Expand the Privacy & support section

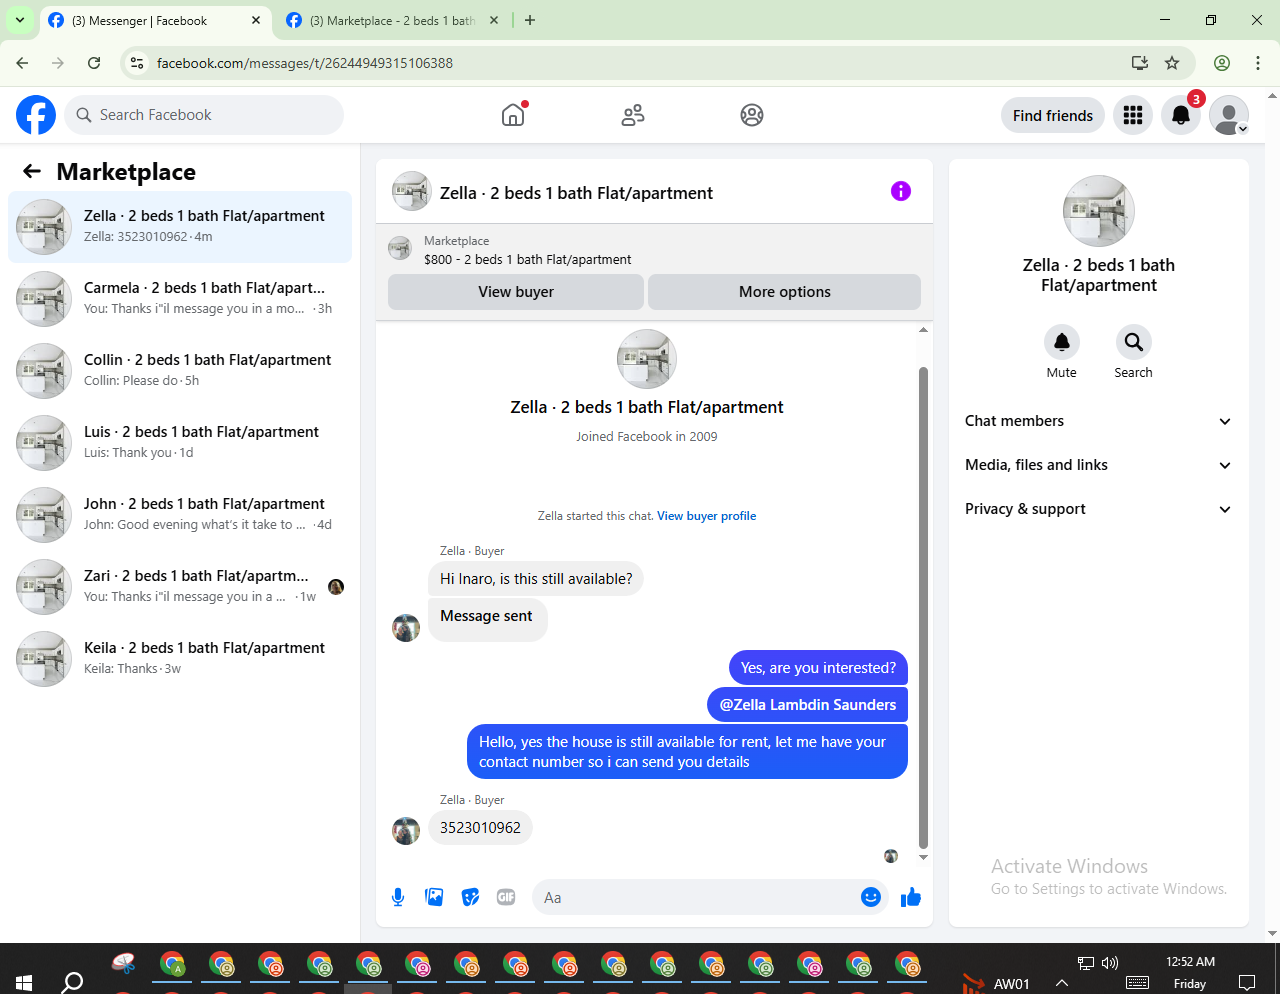[x=1099, y=509]
